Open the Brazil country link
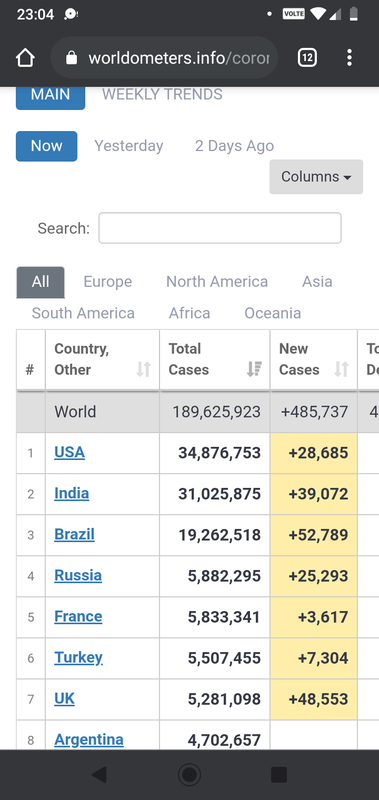379x800 pixels. coord(74,535)
